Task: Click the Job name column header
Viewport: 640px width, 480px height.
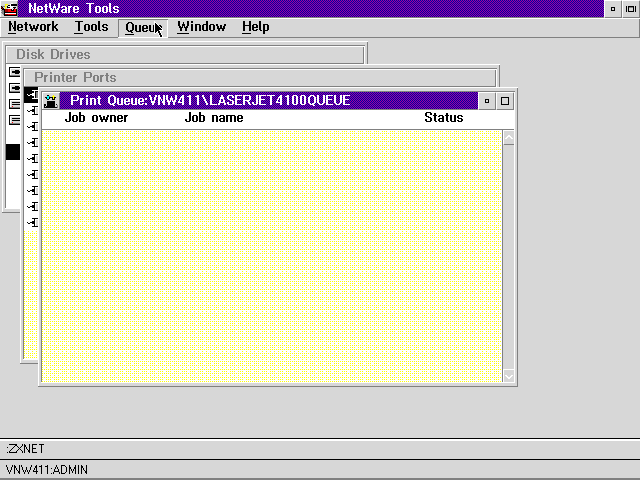Action: tap(214, 118)
